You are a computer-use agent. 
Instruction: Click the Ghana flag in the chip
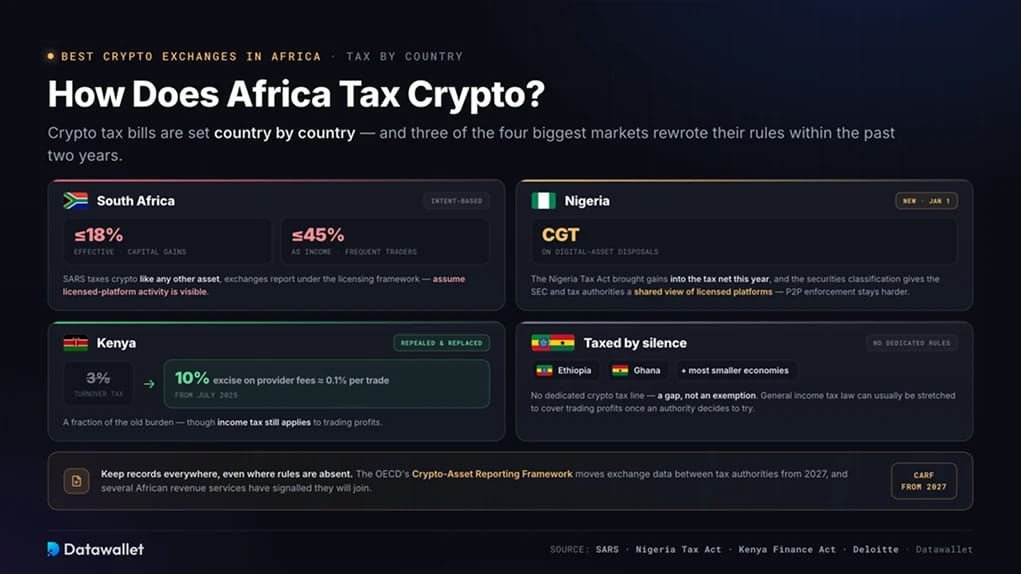[620, 370]
